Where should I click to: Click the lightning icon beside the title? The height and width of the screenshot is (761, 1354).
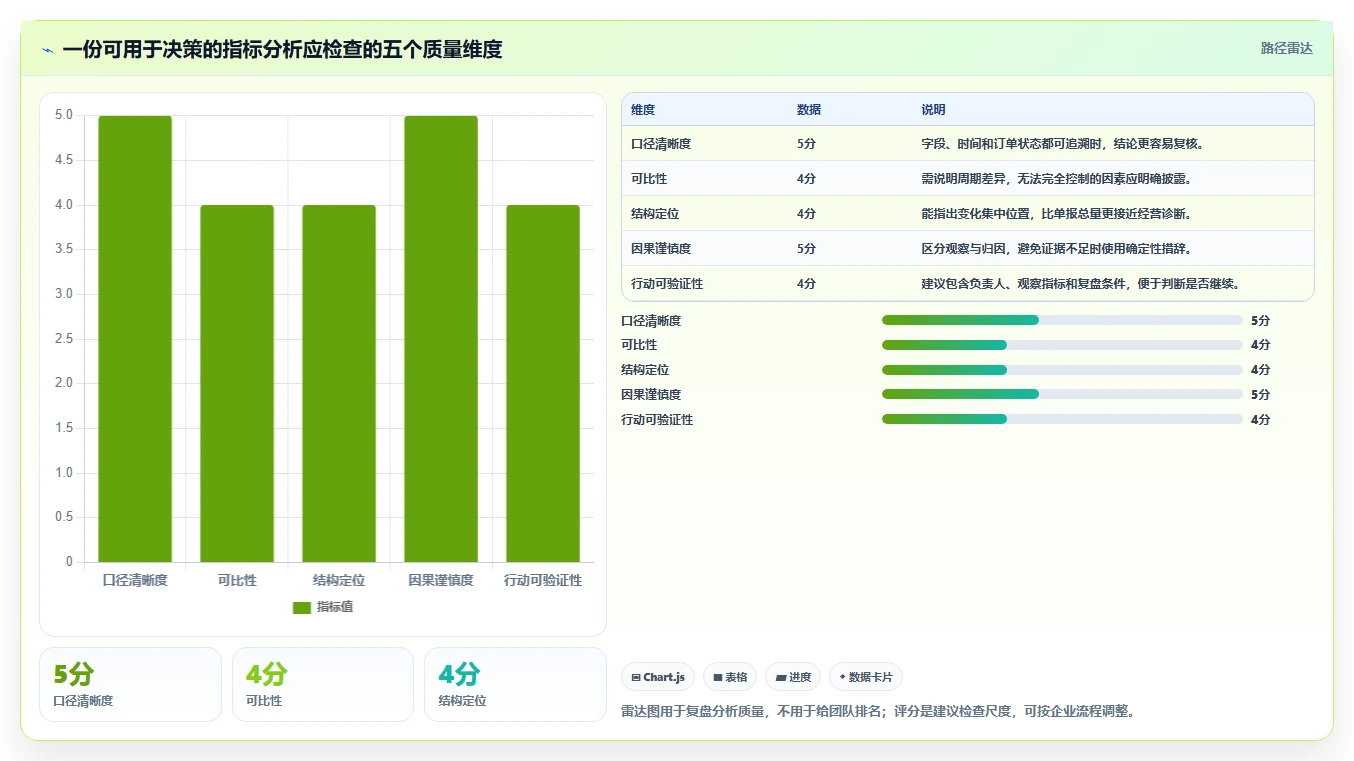click(x=48, y=50)
